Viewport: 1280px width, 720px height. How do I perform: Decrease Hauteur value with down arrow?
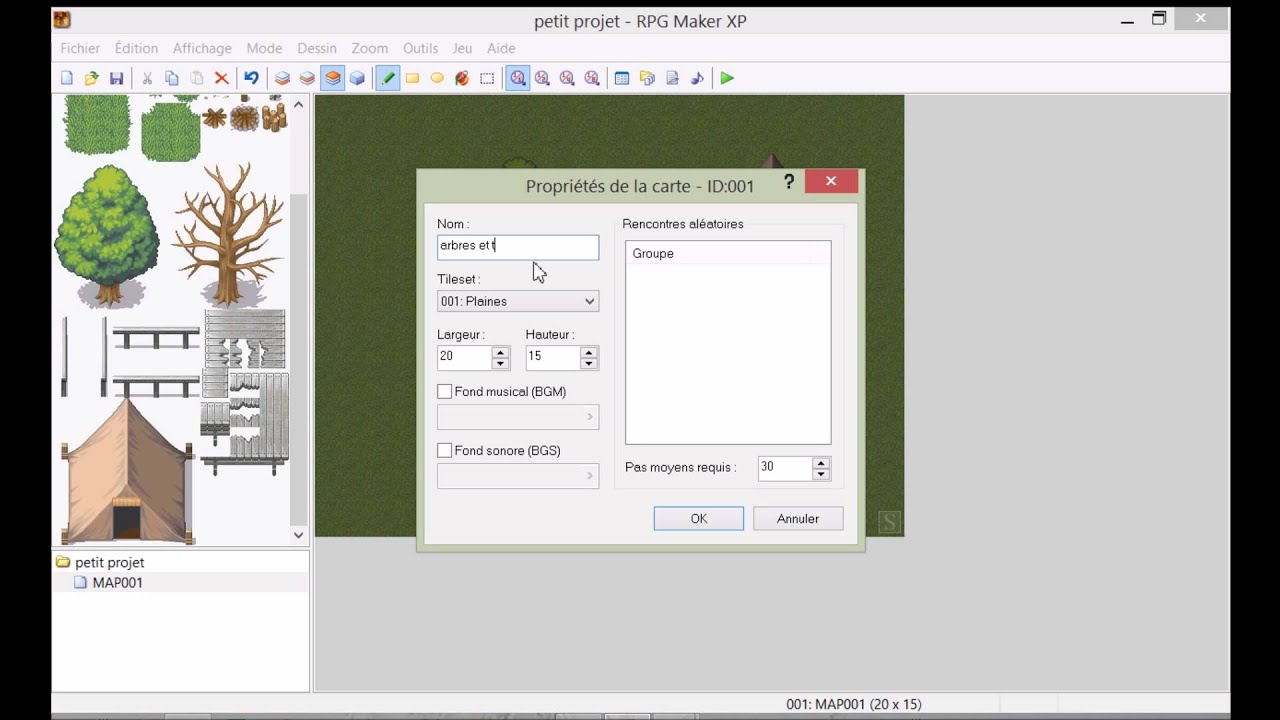click(x=589, y=363)
